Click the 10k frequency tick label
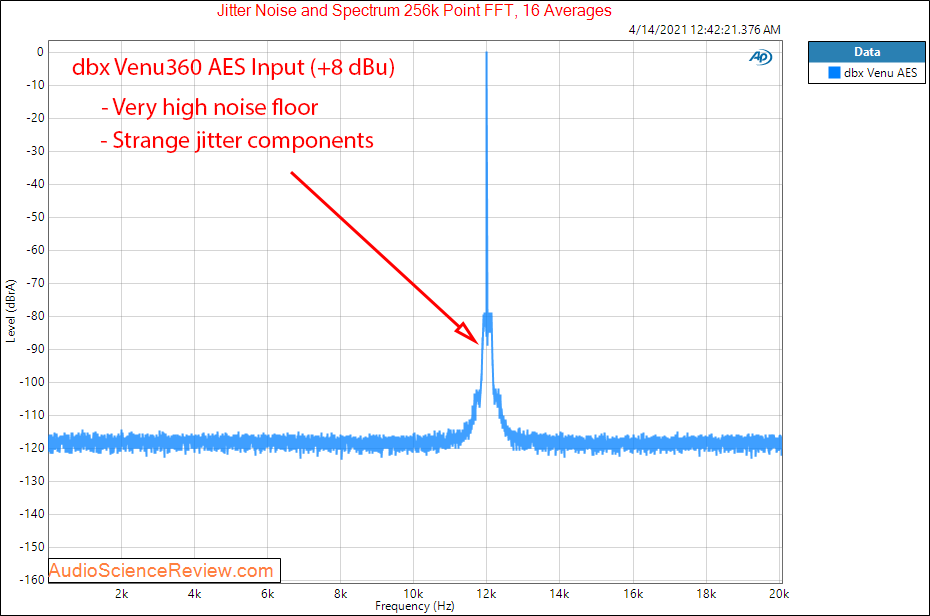 413,594
